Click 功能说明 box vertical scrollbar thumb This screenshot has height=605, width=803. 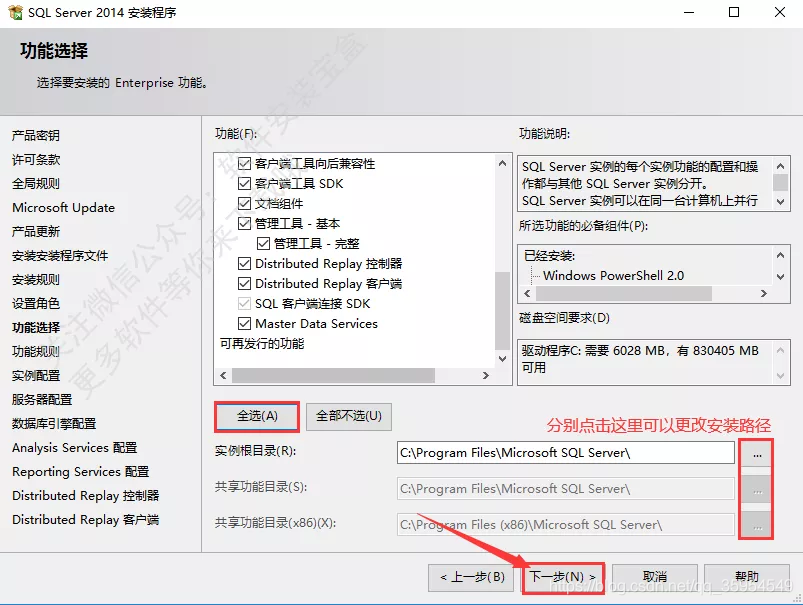[780, 182]
